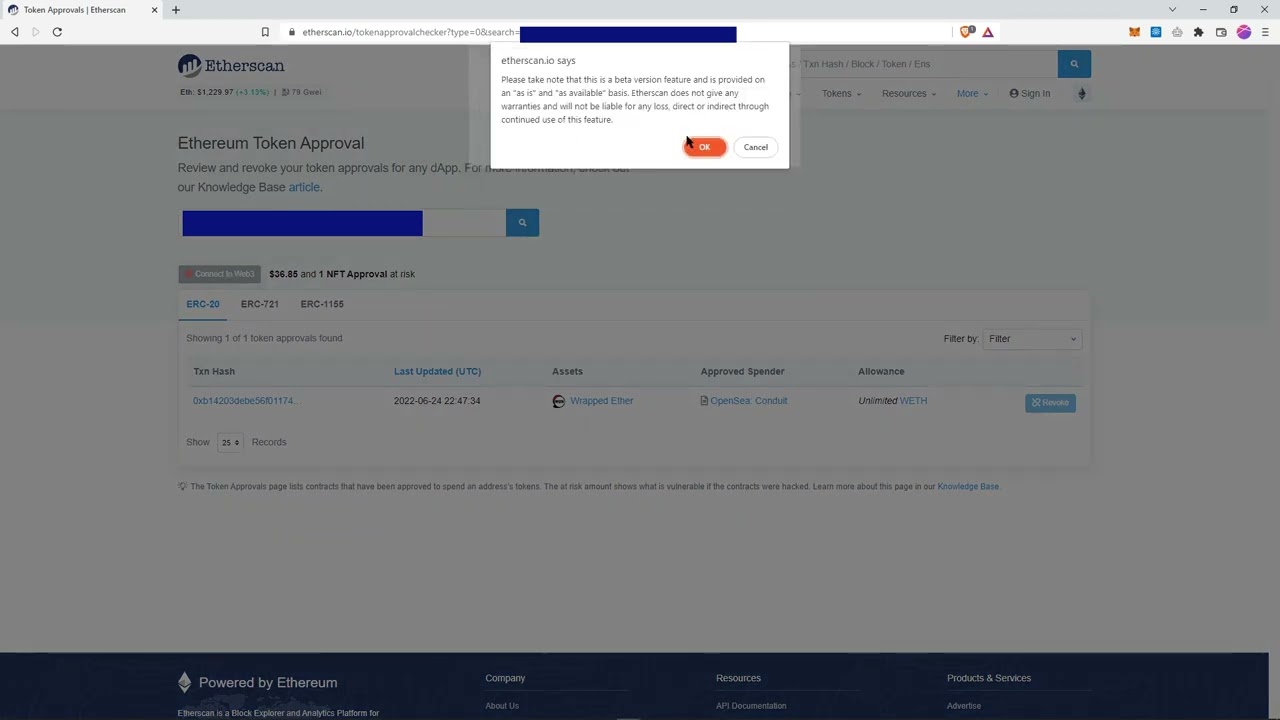Click the Etherscan logo
This screenshot has height=720, width=1280.
(x=231, y=65)
